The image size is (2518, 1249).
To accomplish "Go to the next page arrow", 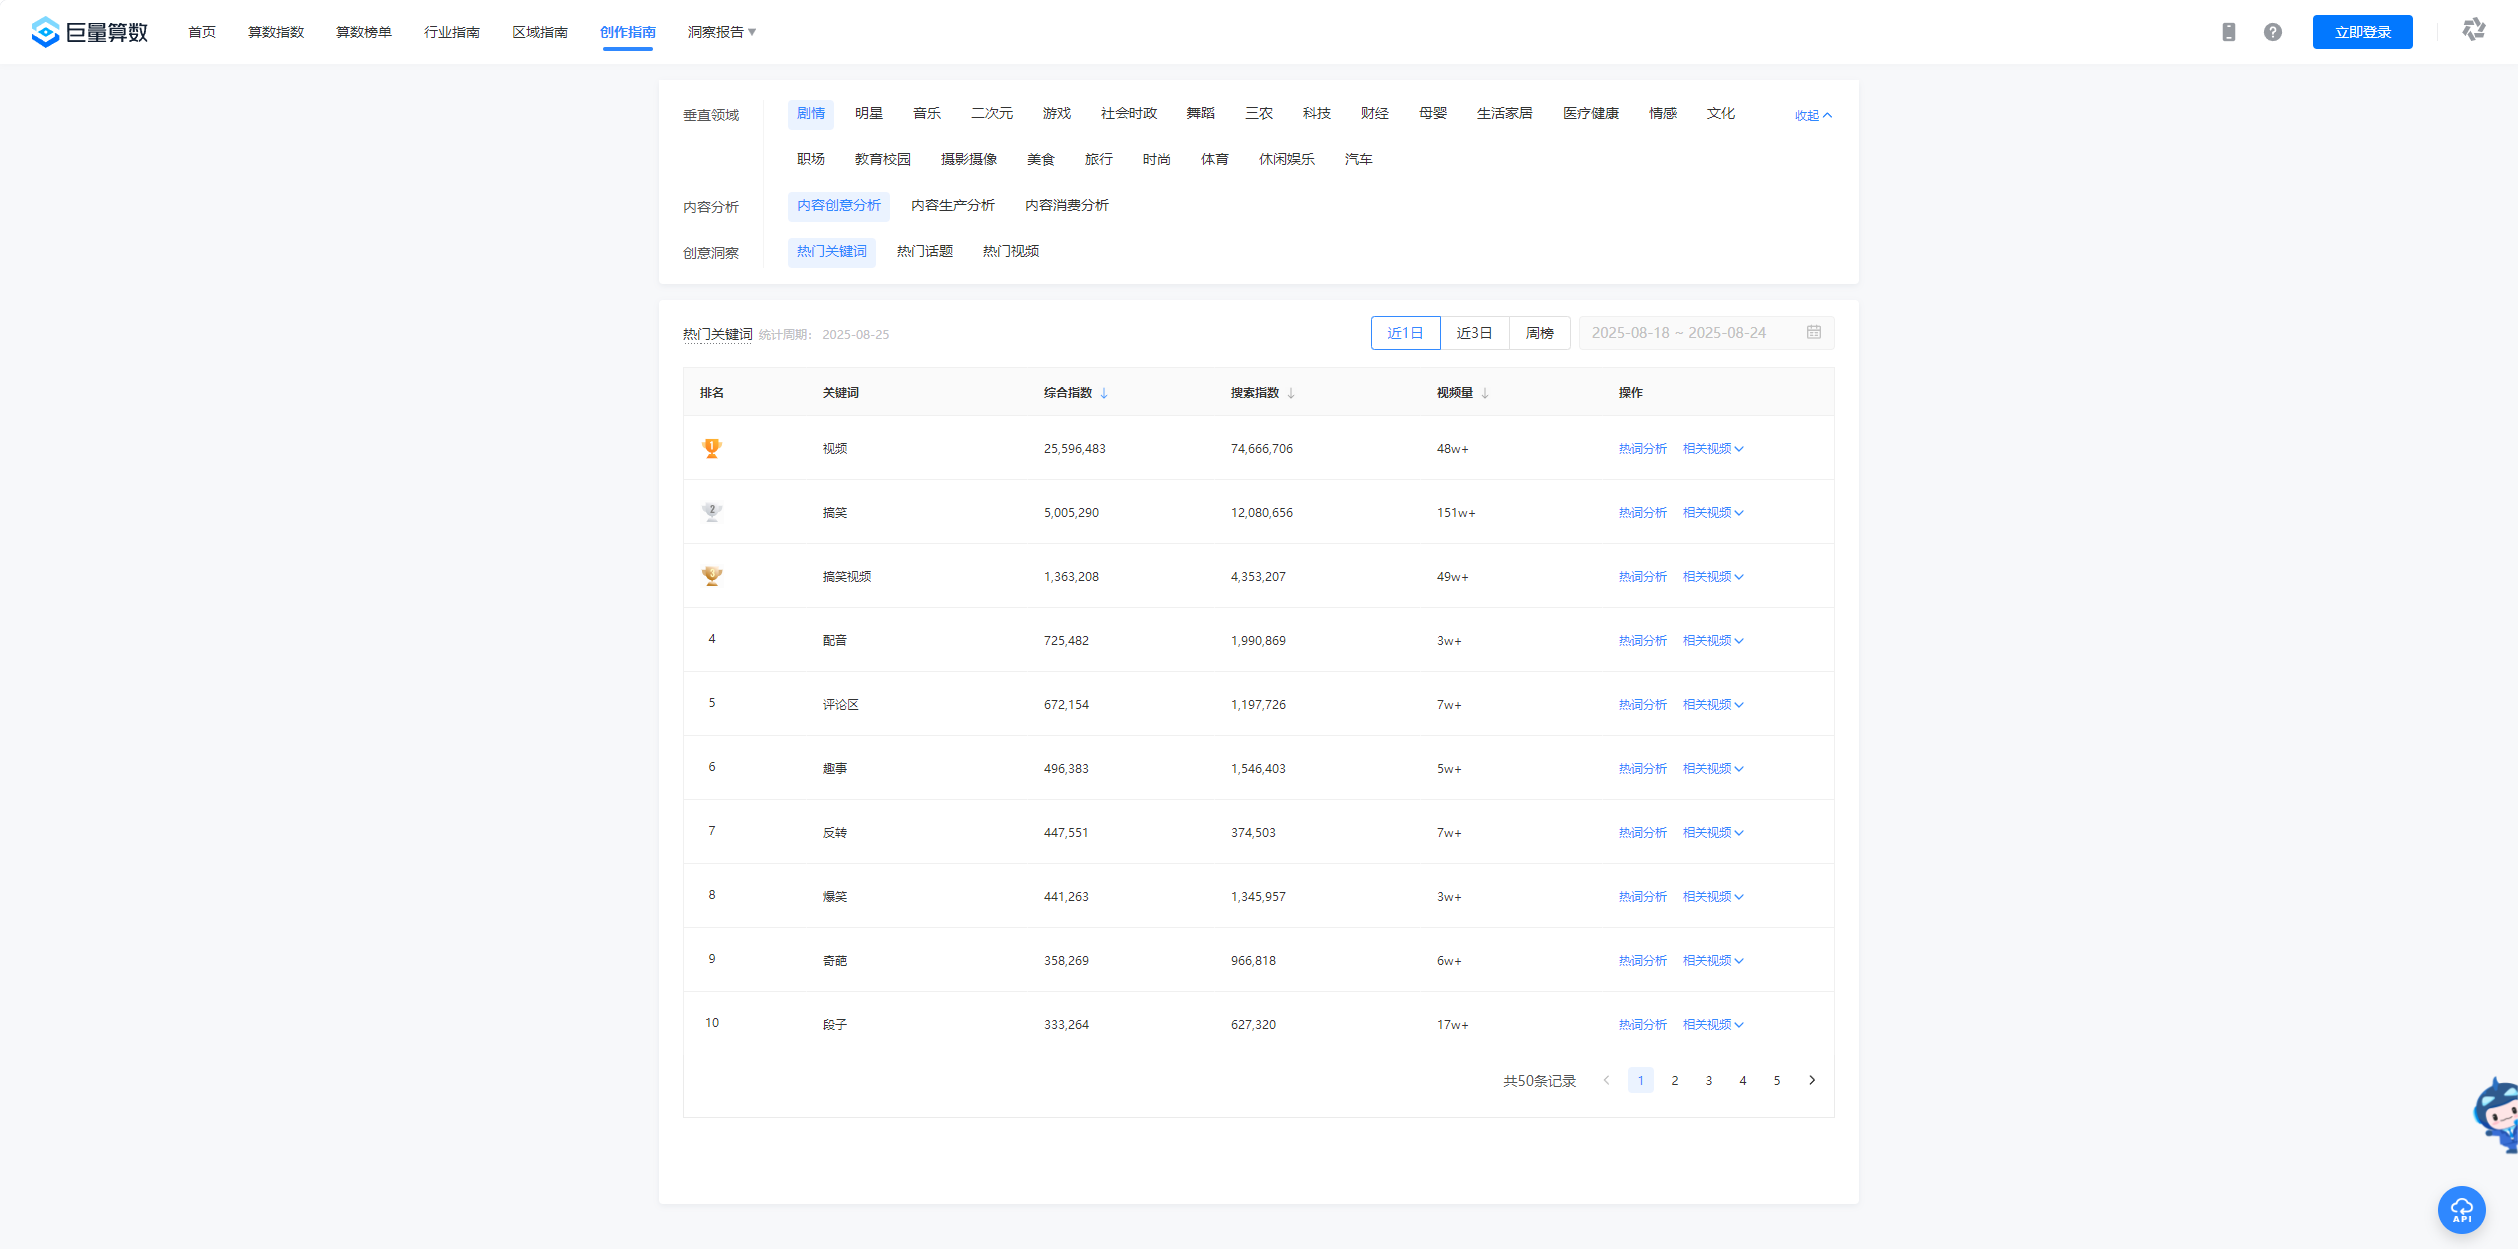I will click(x=1811, y=1080).
